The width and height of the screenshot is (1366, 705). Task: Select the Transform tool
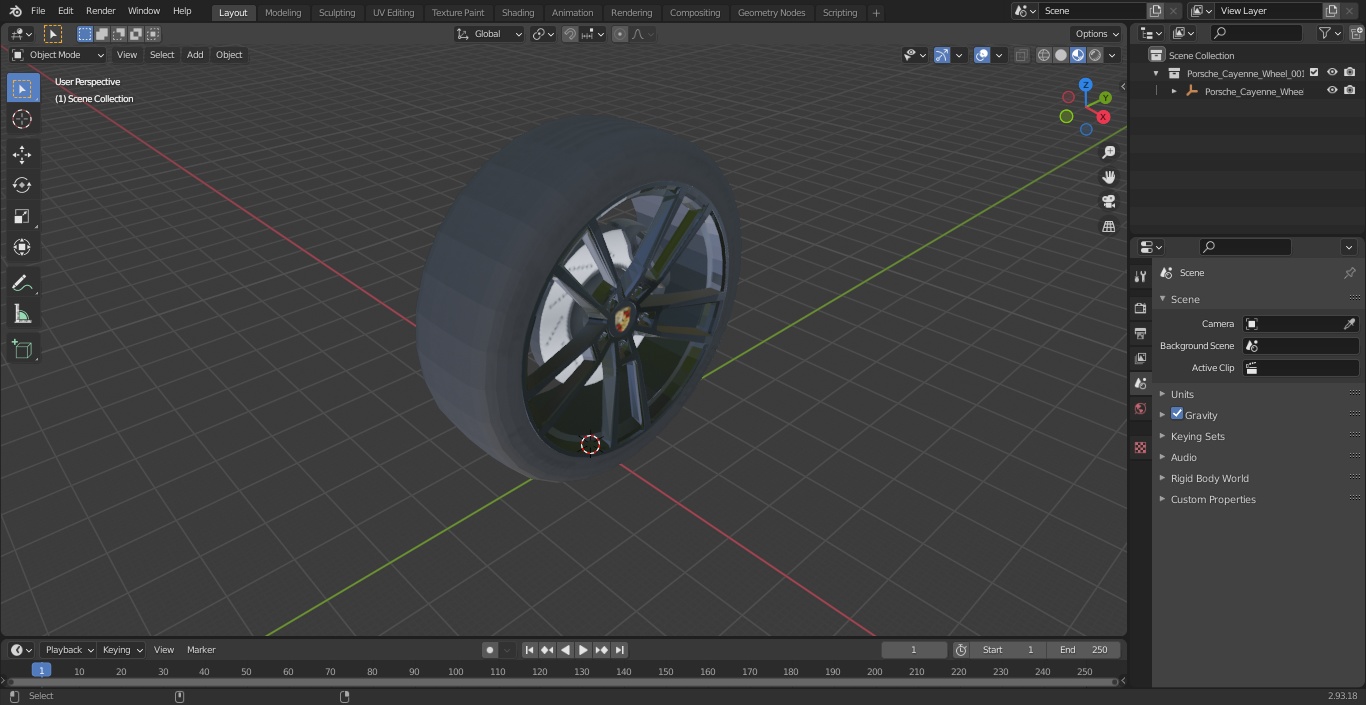point(22,247)
